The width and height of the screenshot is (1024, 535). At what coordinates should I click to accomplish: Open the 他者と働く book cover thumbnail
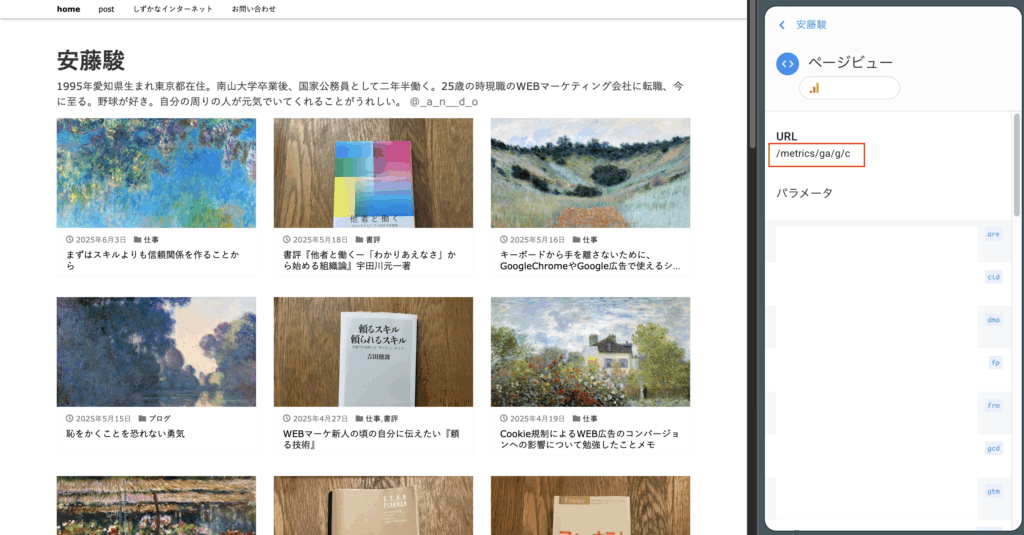coord(373,173)
